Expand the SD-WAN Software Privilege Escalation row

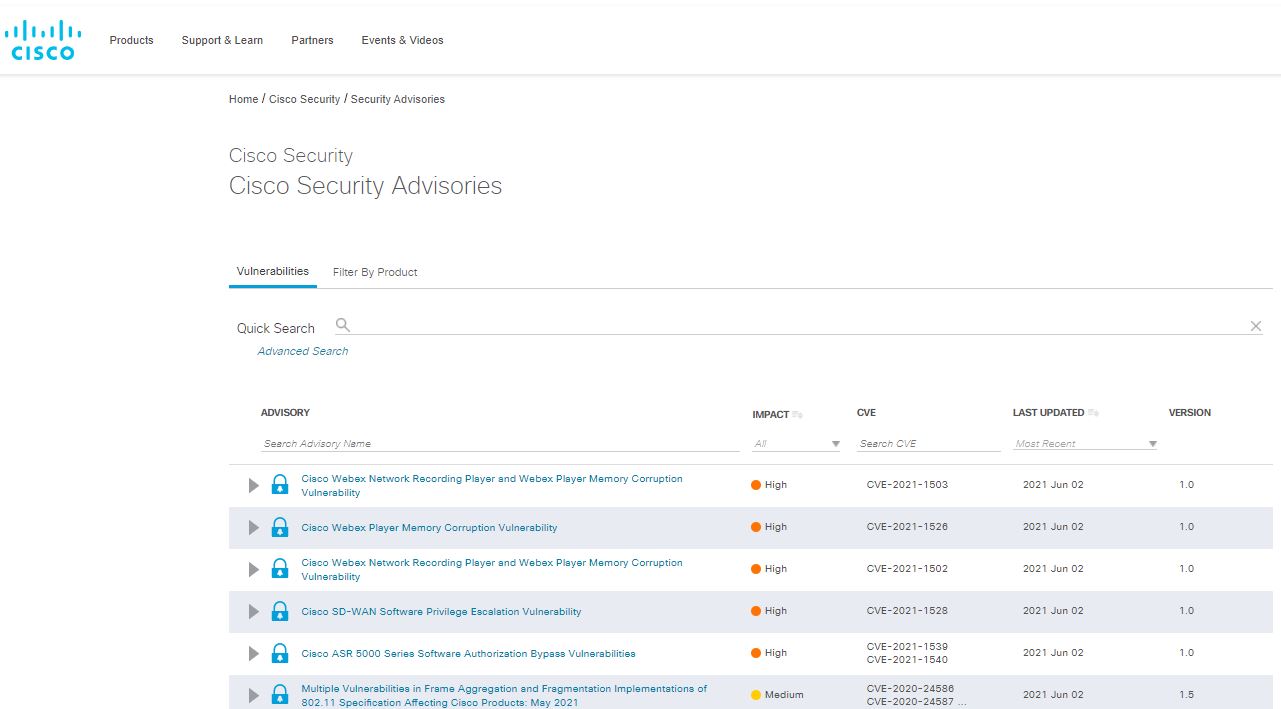click(x=254, y=611)
